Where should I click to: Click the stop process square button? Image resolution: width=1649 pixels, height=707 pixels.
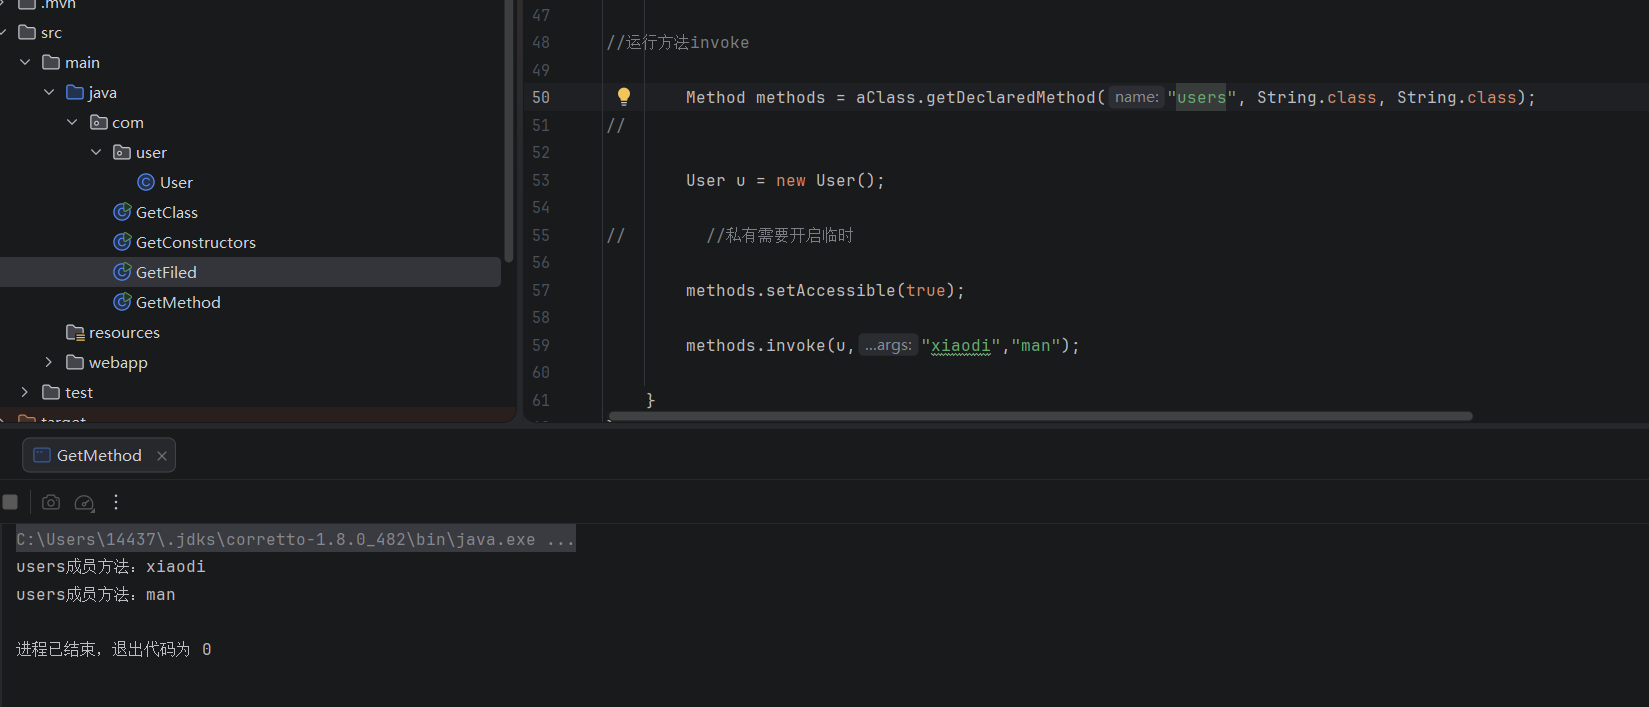10,502
